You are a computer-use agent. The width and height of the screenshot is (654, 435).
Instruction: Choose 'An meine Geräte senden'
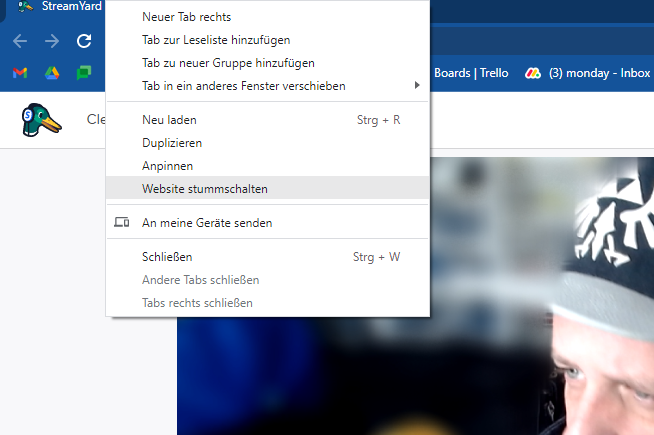coord(207,222)
